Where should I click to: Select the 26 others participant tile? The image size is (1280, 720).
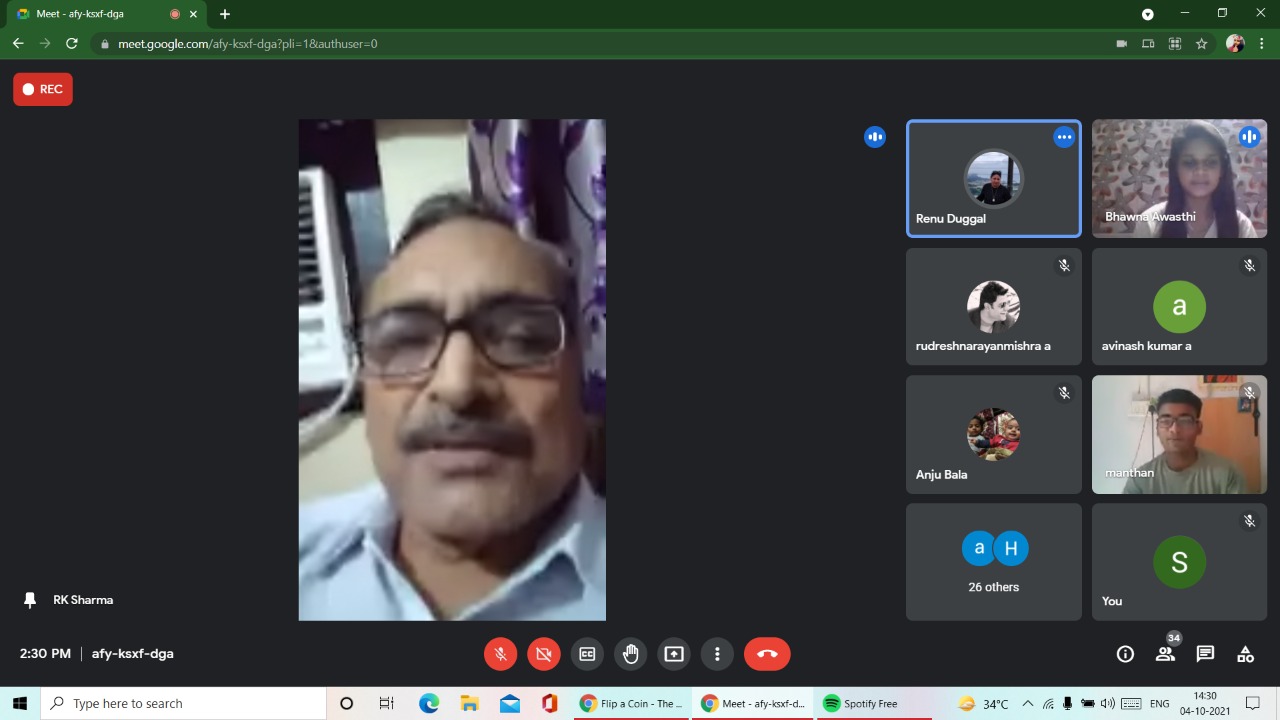tap(993, 562)
